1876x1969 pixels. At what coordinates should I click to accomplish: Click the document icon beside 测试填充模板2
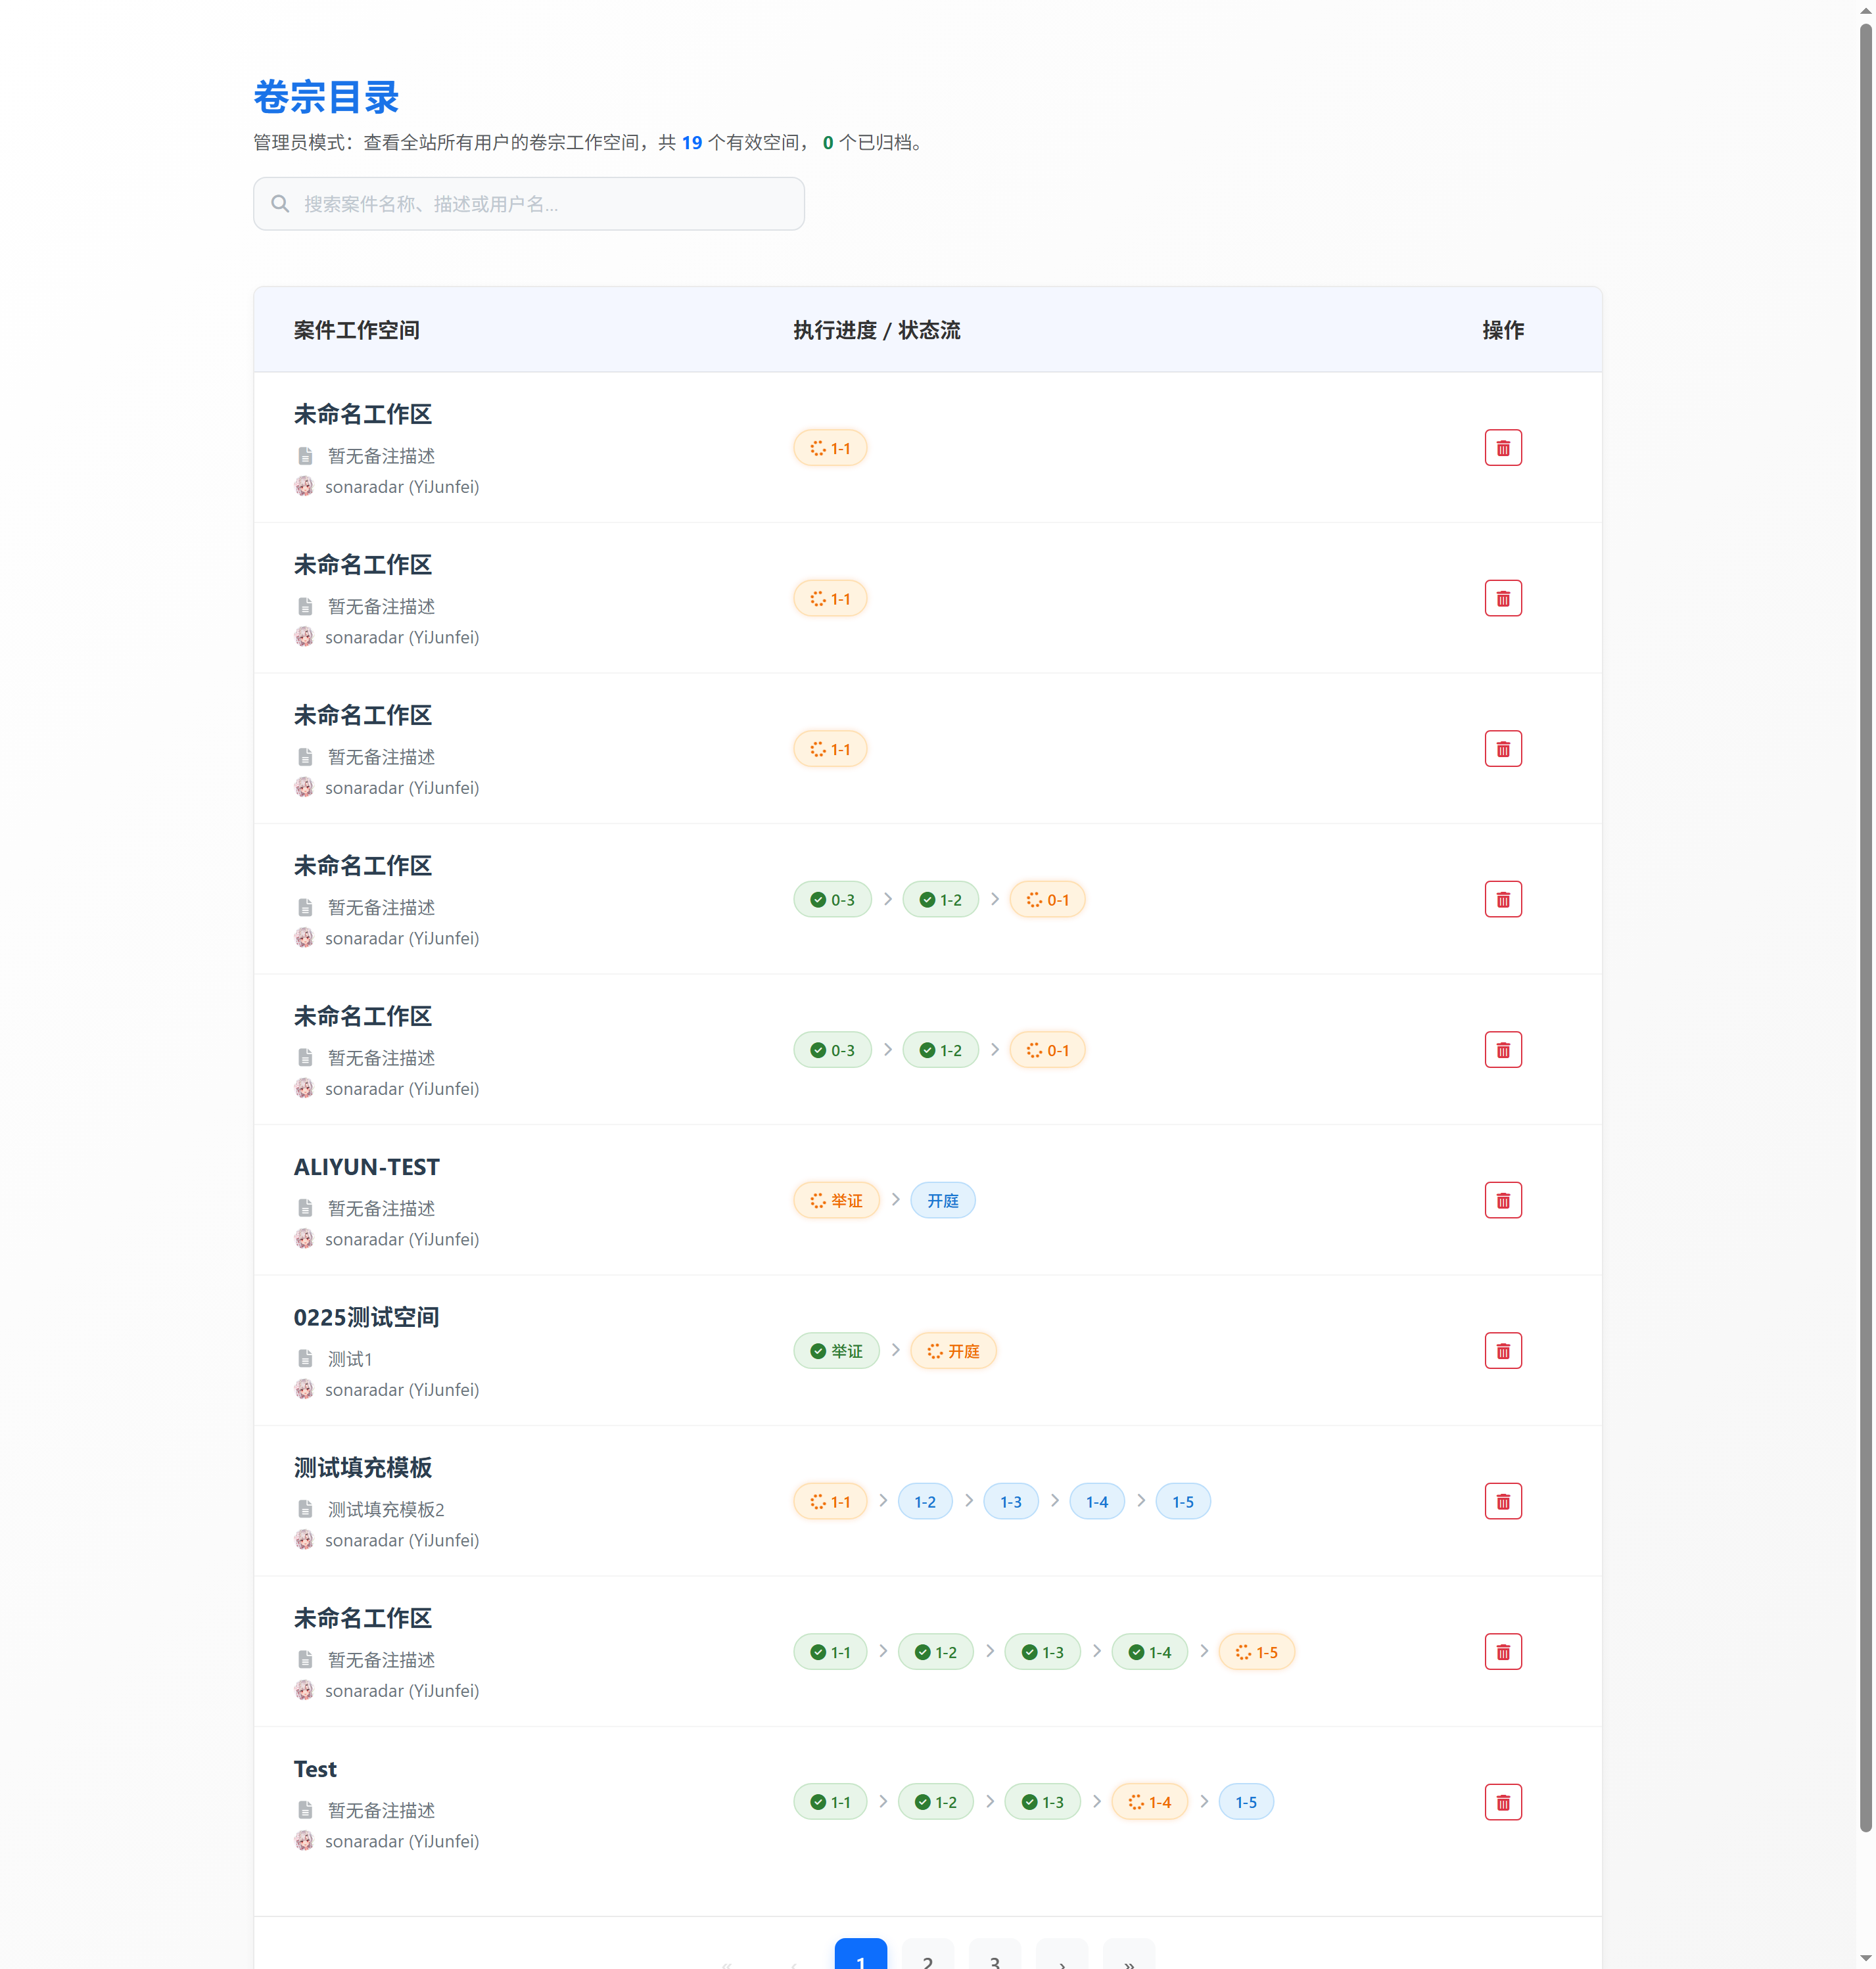306,1509
